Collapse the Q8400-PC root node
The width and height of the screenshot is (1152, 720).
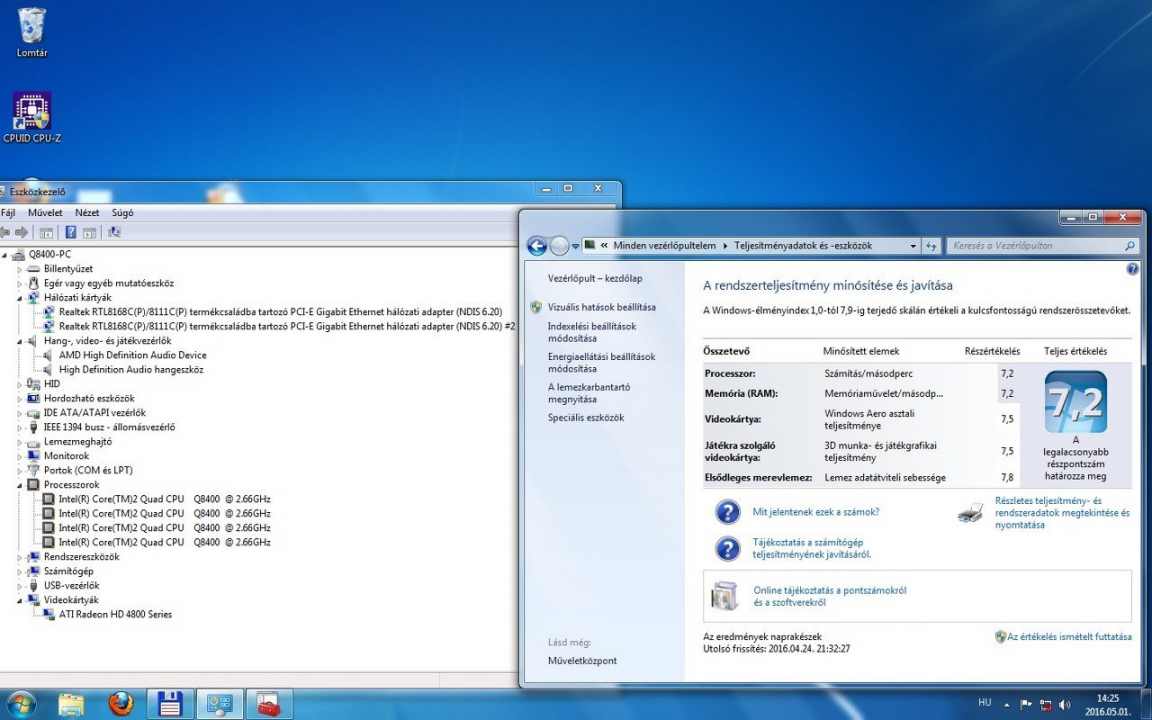pos(5,255)
